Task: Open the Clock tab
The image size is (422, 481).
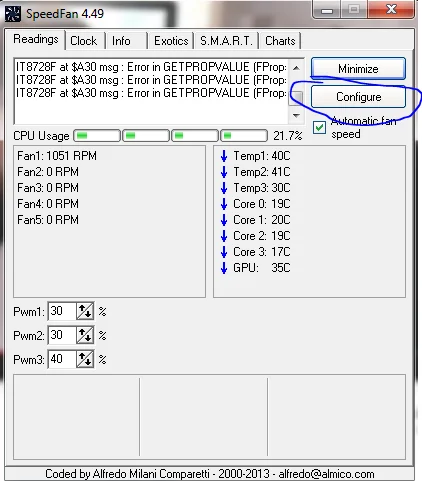Action: (84, 41)
